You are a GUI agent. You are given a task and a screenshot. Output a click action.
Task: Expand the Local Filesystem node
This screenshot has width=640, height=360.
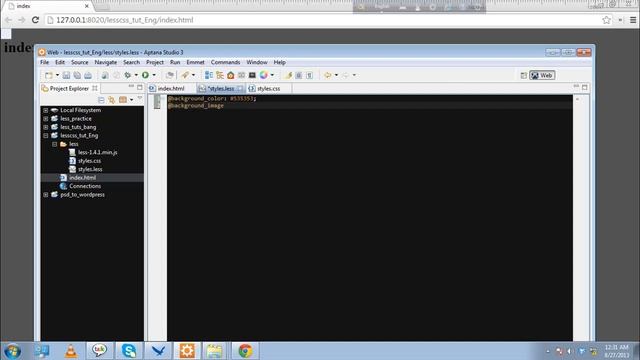(46, 110)
